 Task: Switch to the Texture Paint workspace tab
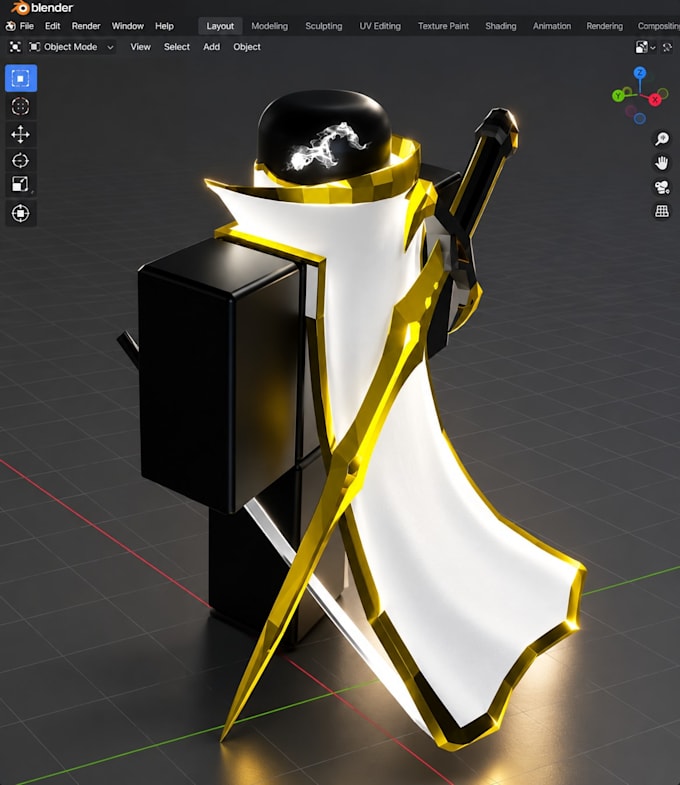click(x=443, y=26)
